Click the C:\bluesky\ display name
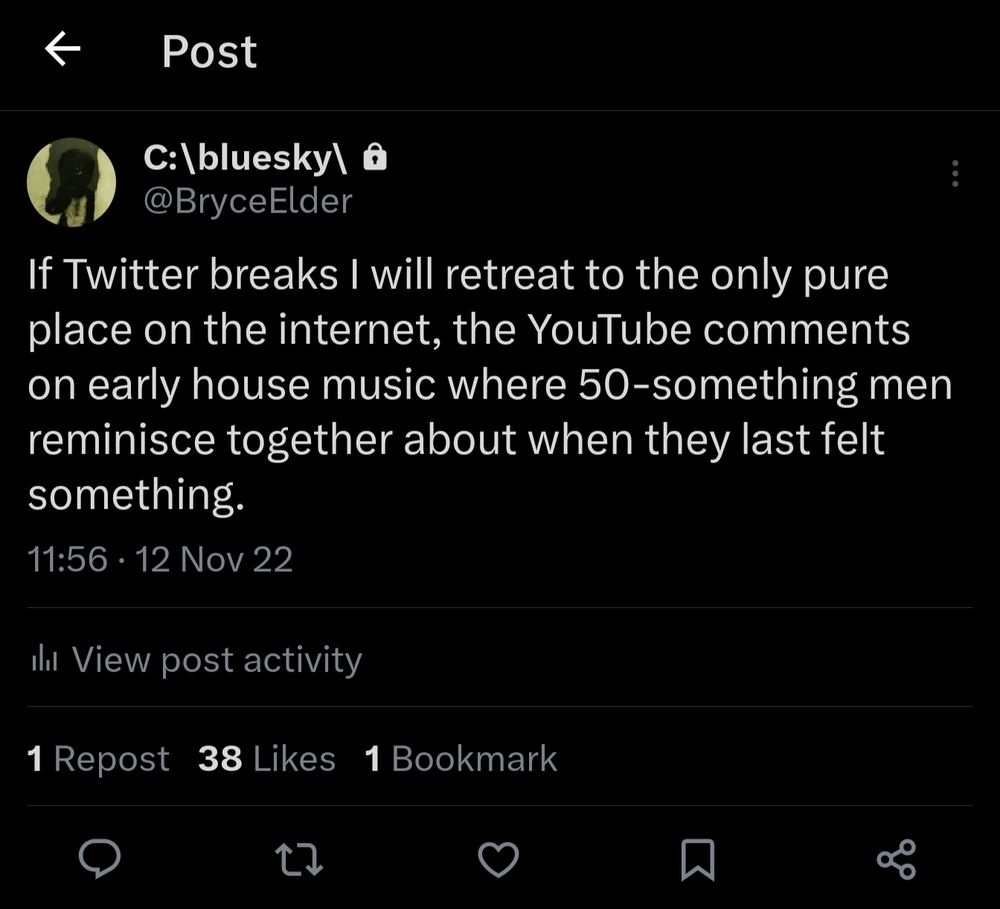The height and width of the screenshot is (909, 1000). pos(247,157)
